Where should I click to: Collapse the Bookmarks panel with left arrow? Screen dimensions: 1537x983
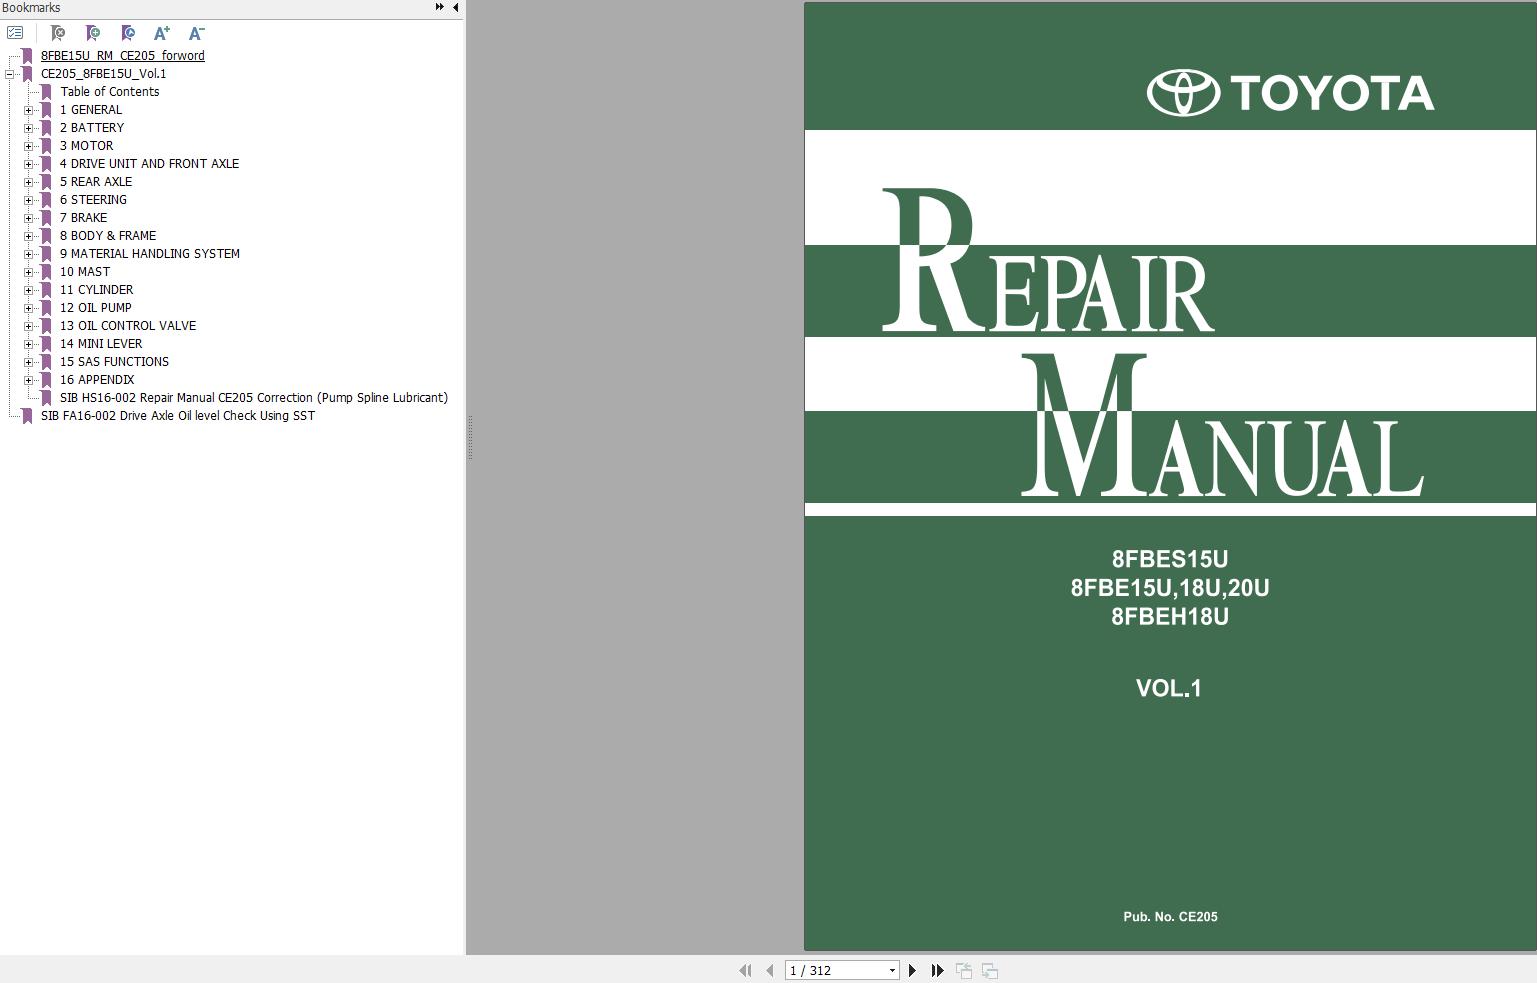(x=456, y=7)
